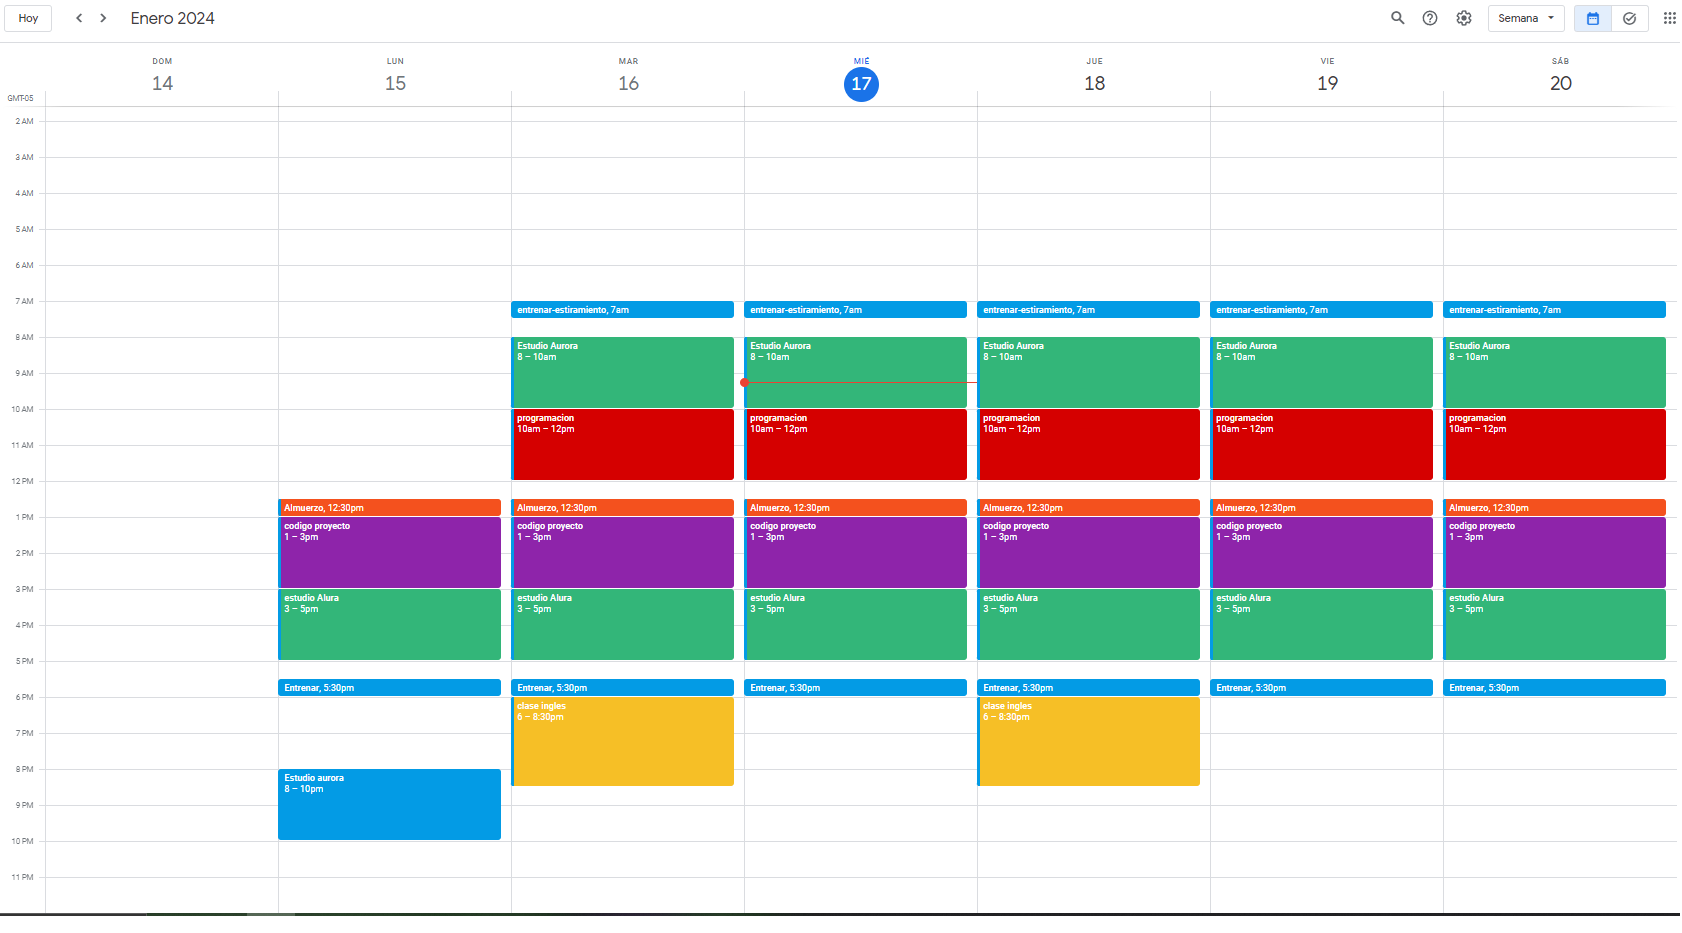Screen dimensions: 1682x933
Task: Open the search magnifier icon
Action: (1397, 18)
